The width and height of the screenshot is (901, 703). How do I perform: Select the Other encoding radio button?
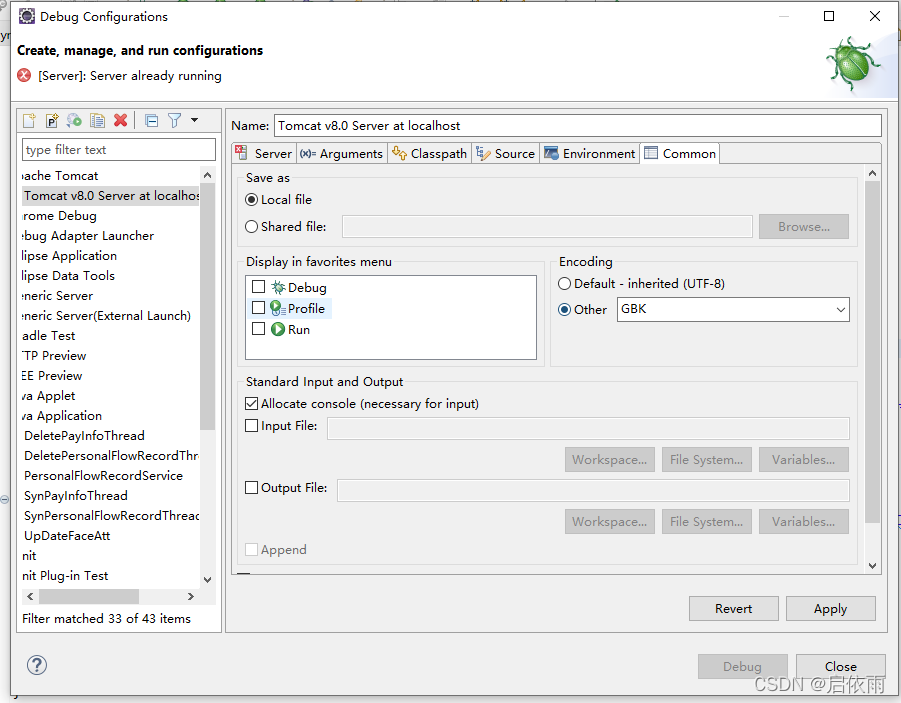tap(564, 309)
